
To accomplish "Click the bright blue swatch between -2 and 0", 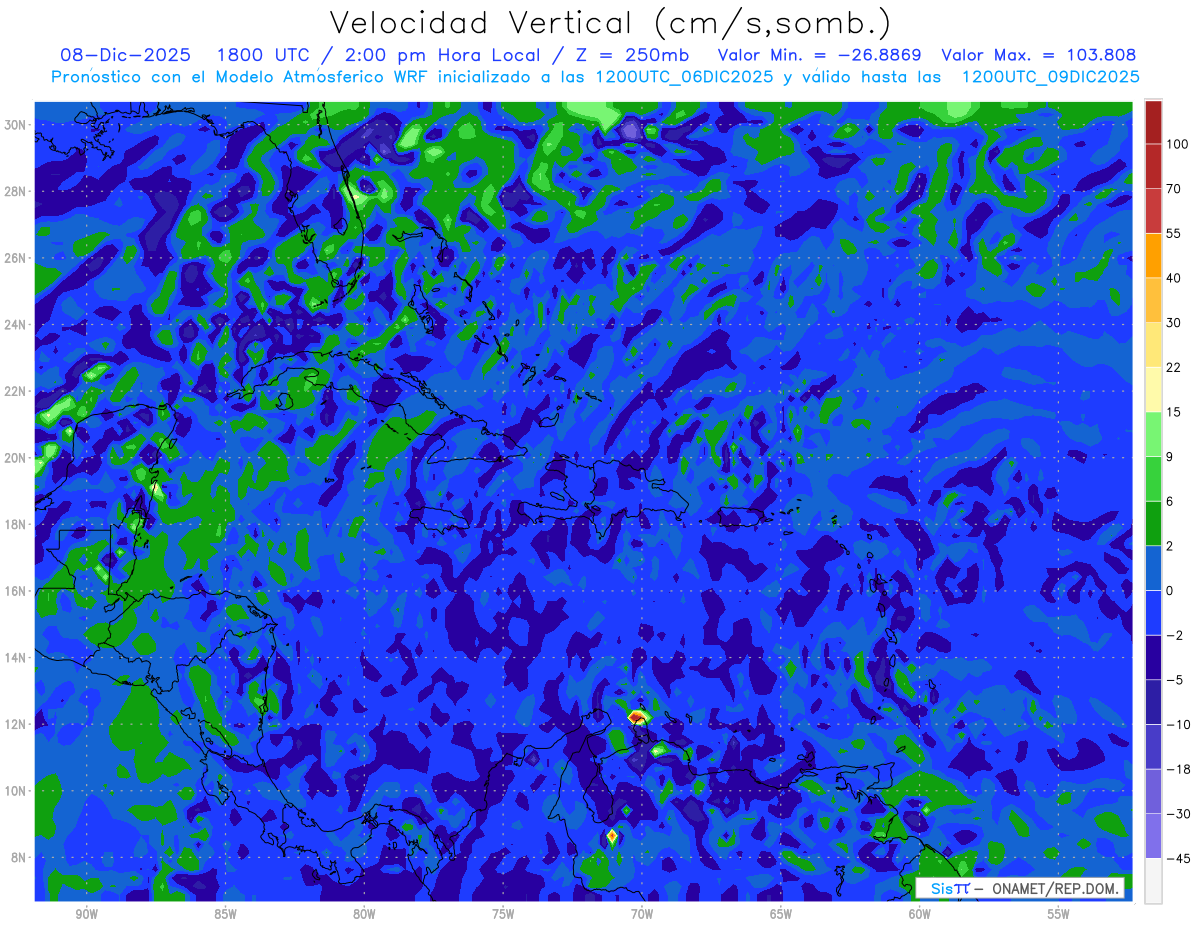I will click(1153, 612).
